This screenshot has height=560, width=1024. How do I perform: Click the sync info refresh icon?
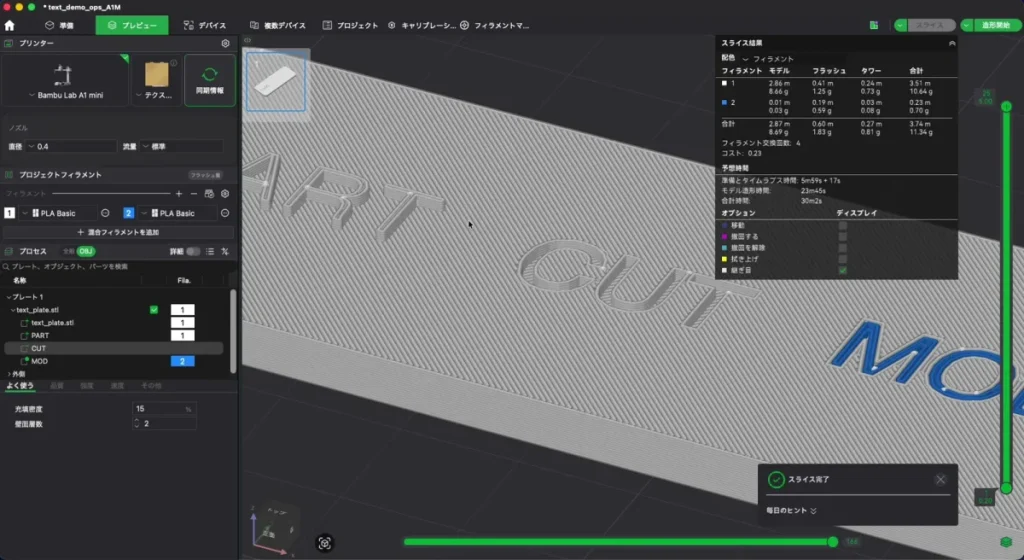pyautogui.click(x=210, y=74)
